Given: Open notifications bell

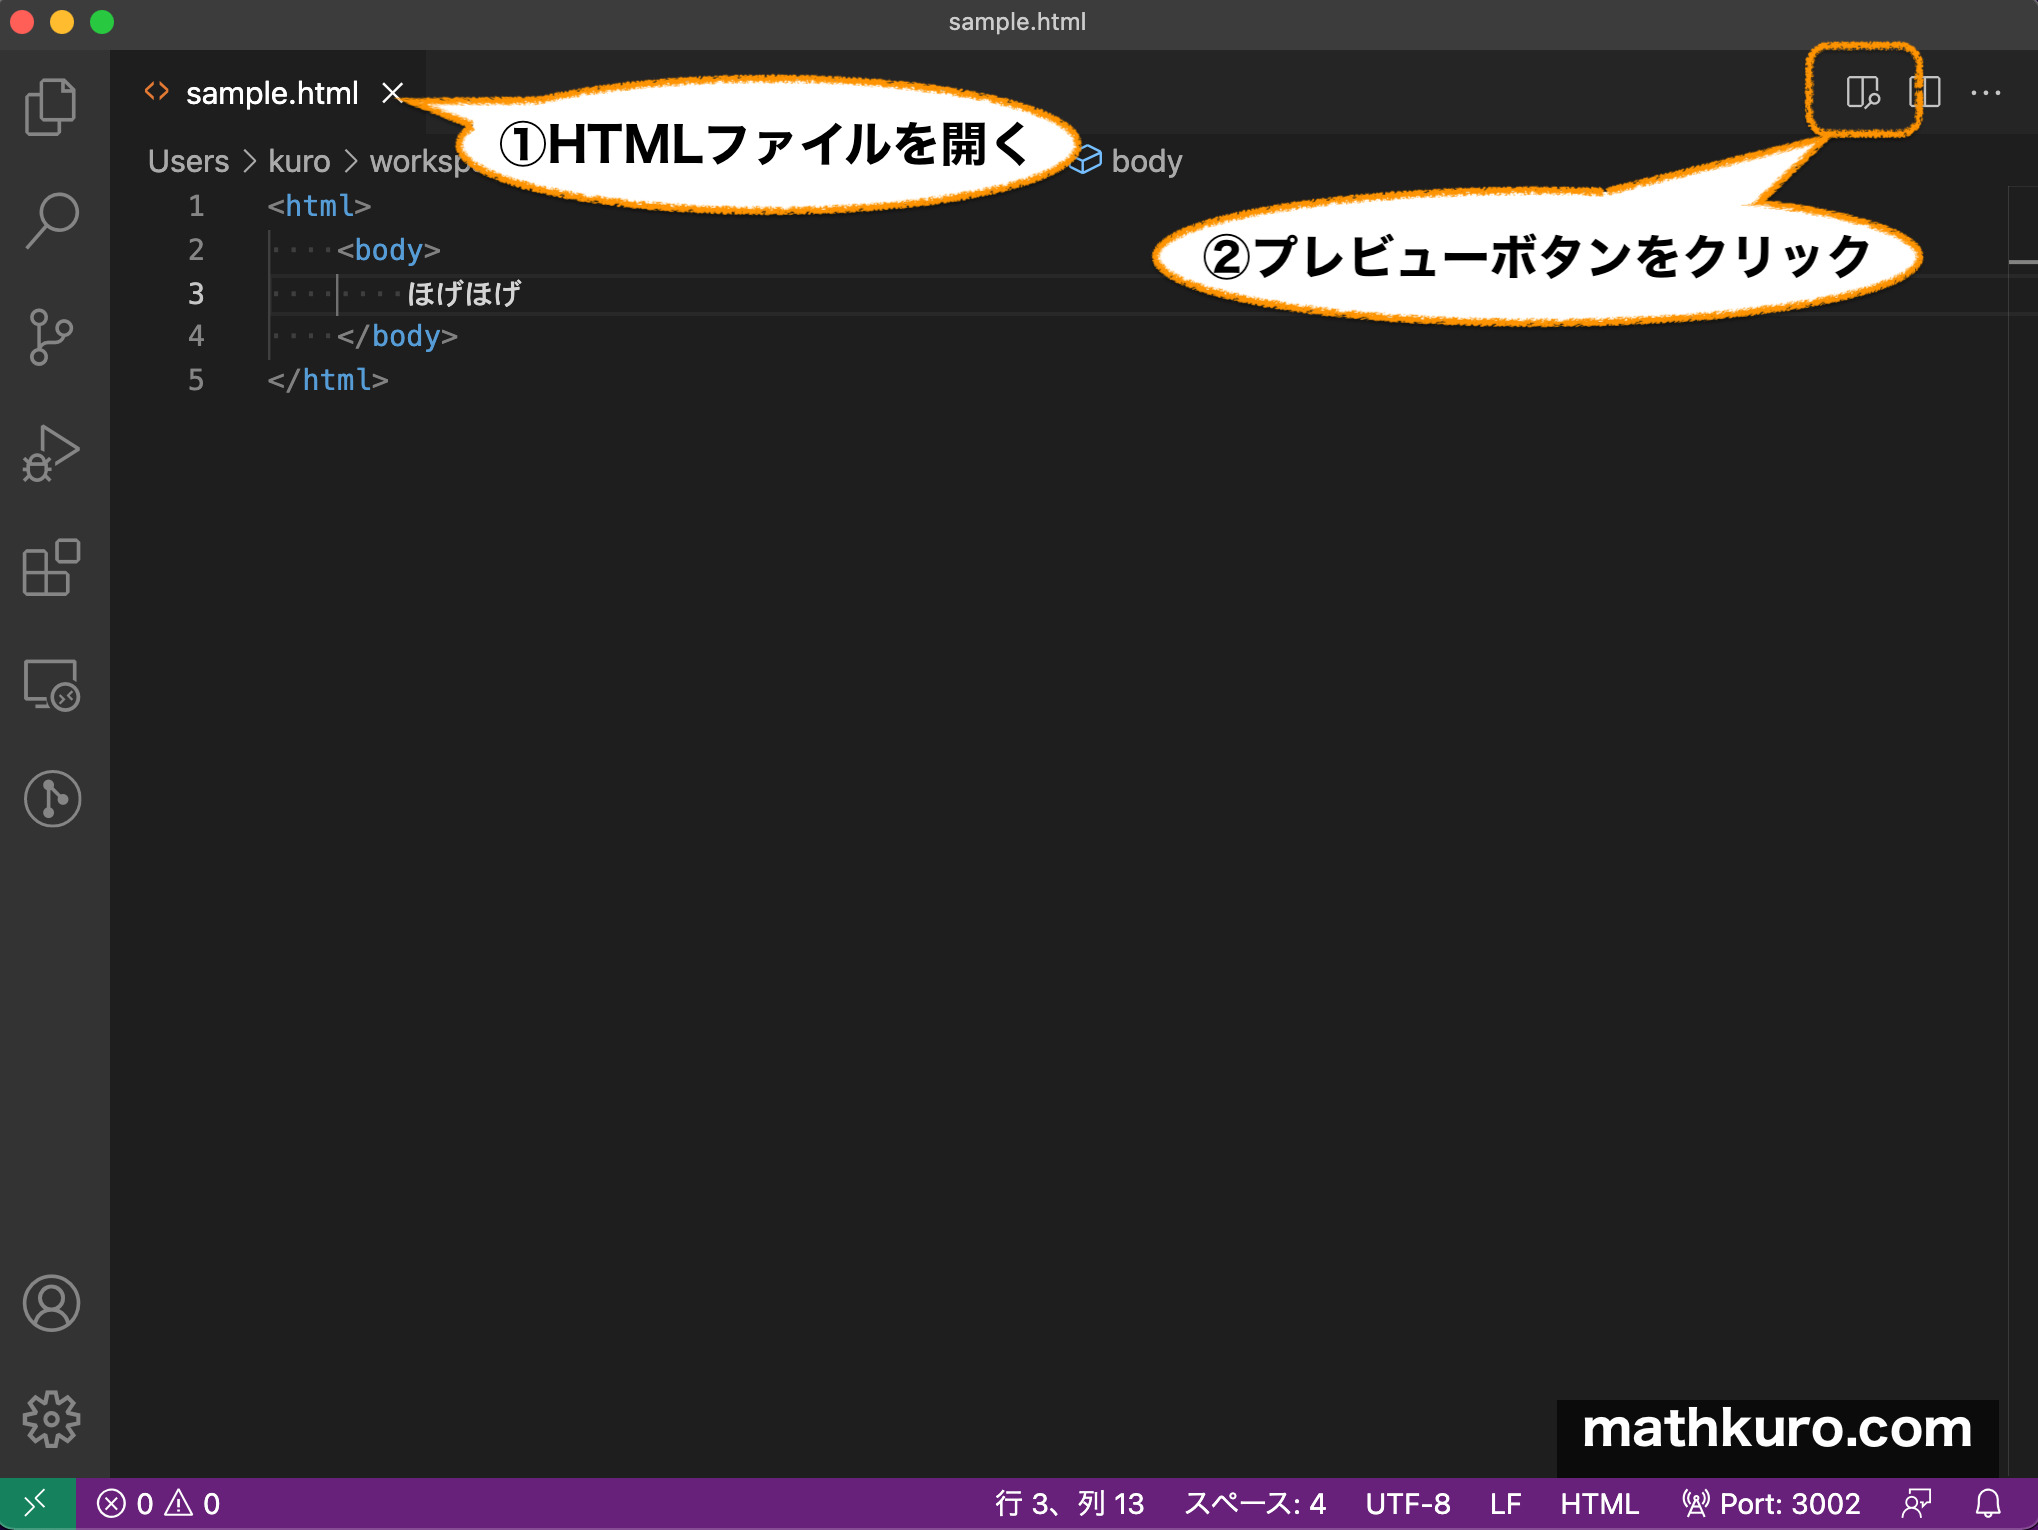Looking at the screenshot, I should click(x=1988, y=1503).
